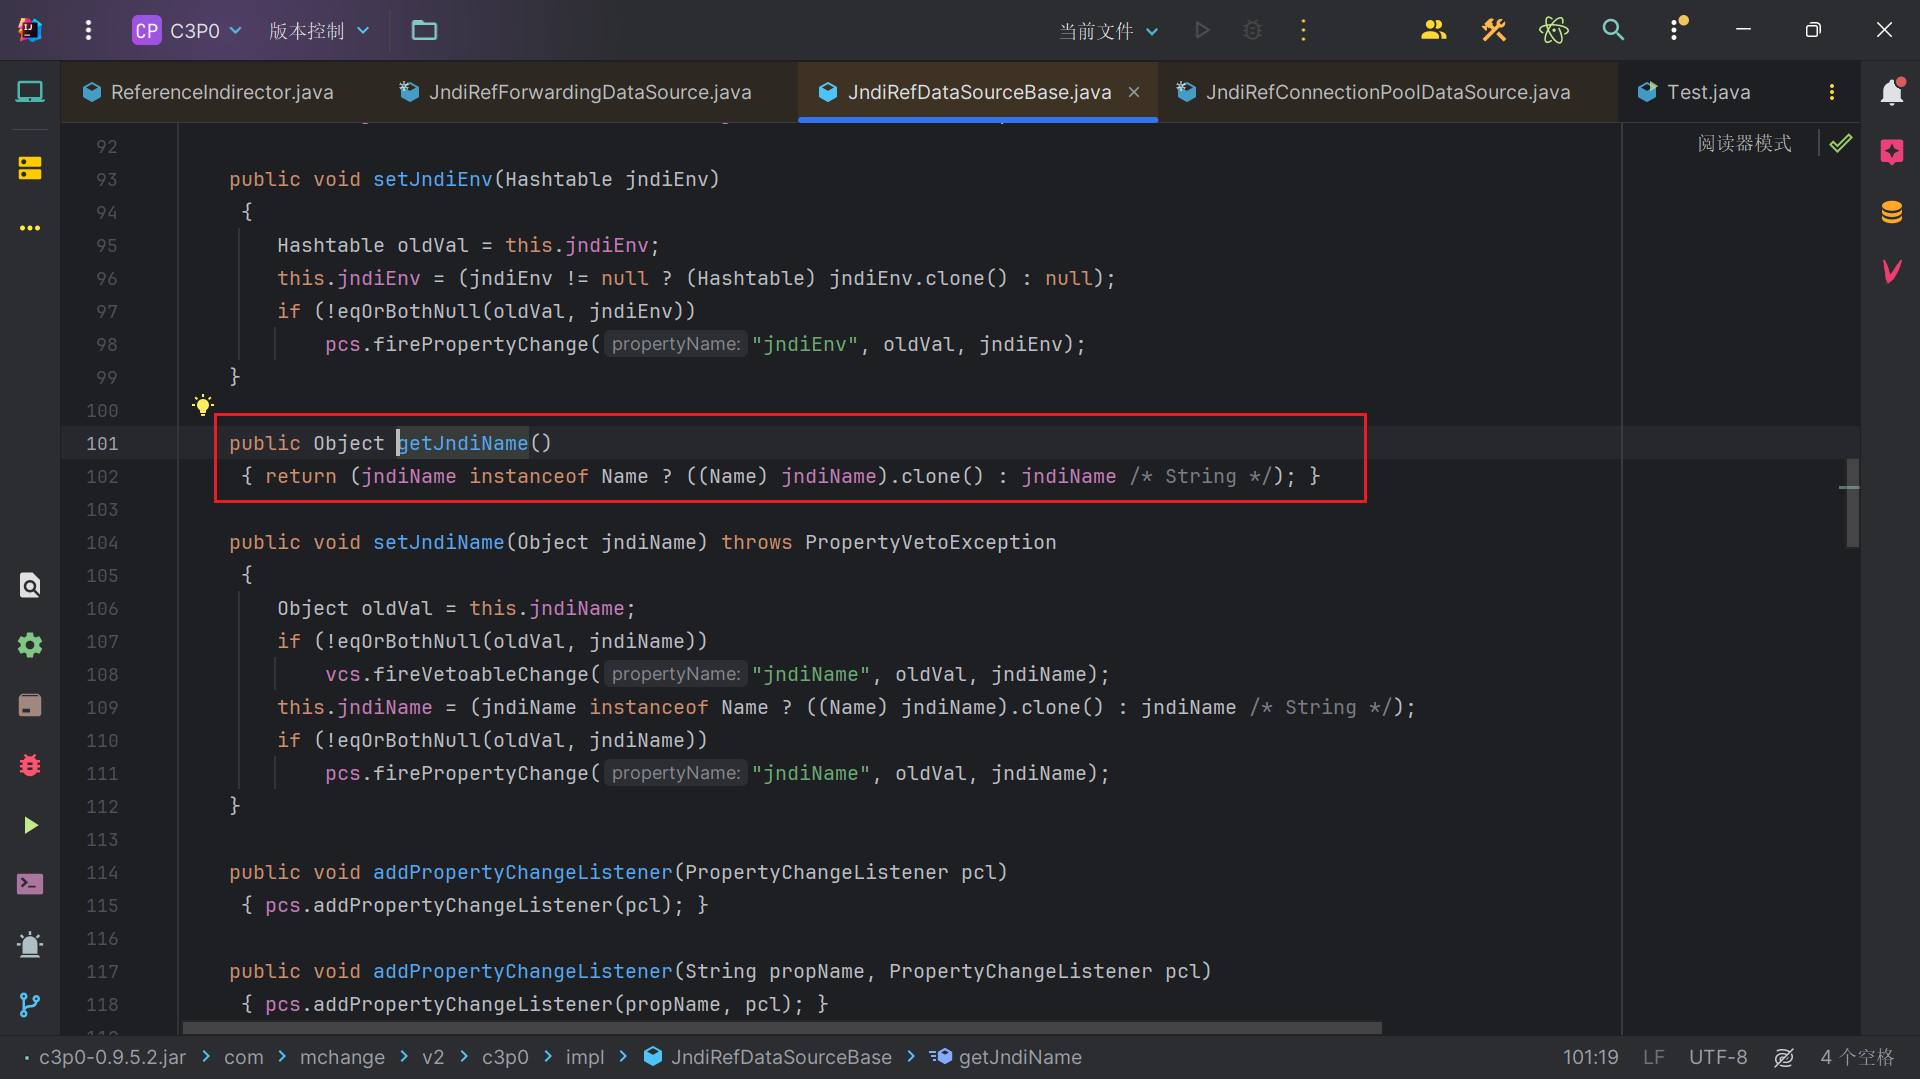The width and height of the screenshot is (1920, 1079).
Task: Toggle 阅读器模式 reader mode
Action: pyautogui.click(x=1745, y=143)
